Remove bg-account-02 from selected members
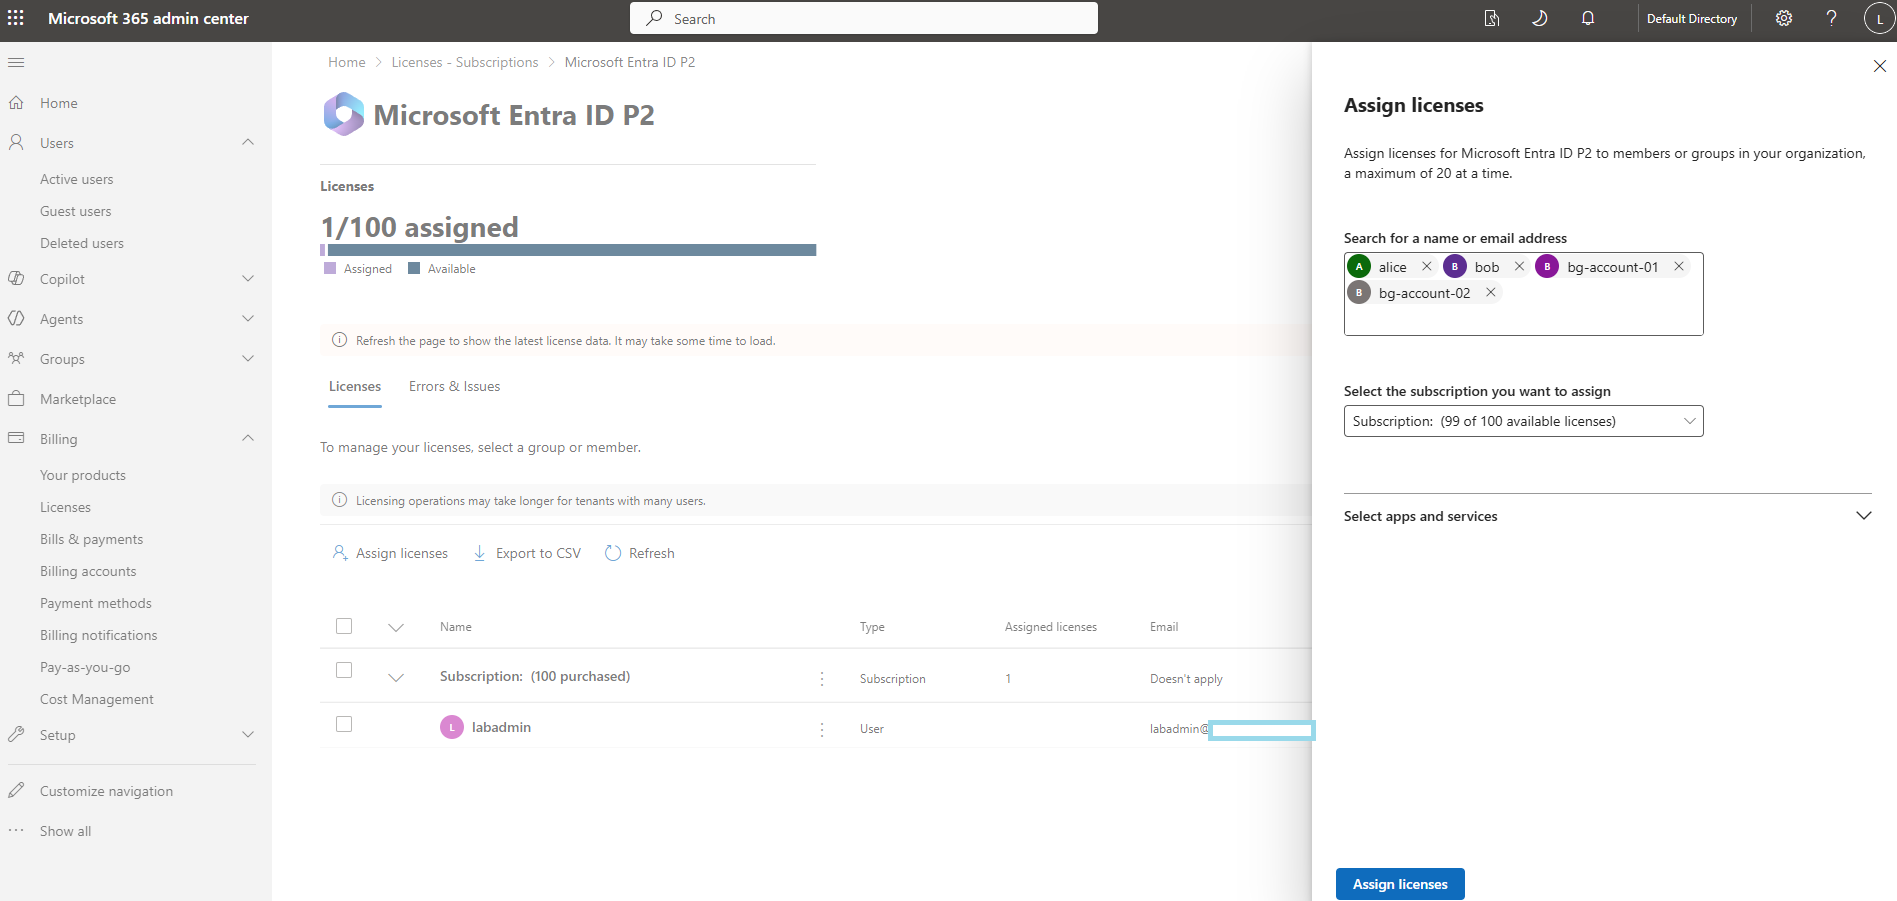 click(1491, 292)
